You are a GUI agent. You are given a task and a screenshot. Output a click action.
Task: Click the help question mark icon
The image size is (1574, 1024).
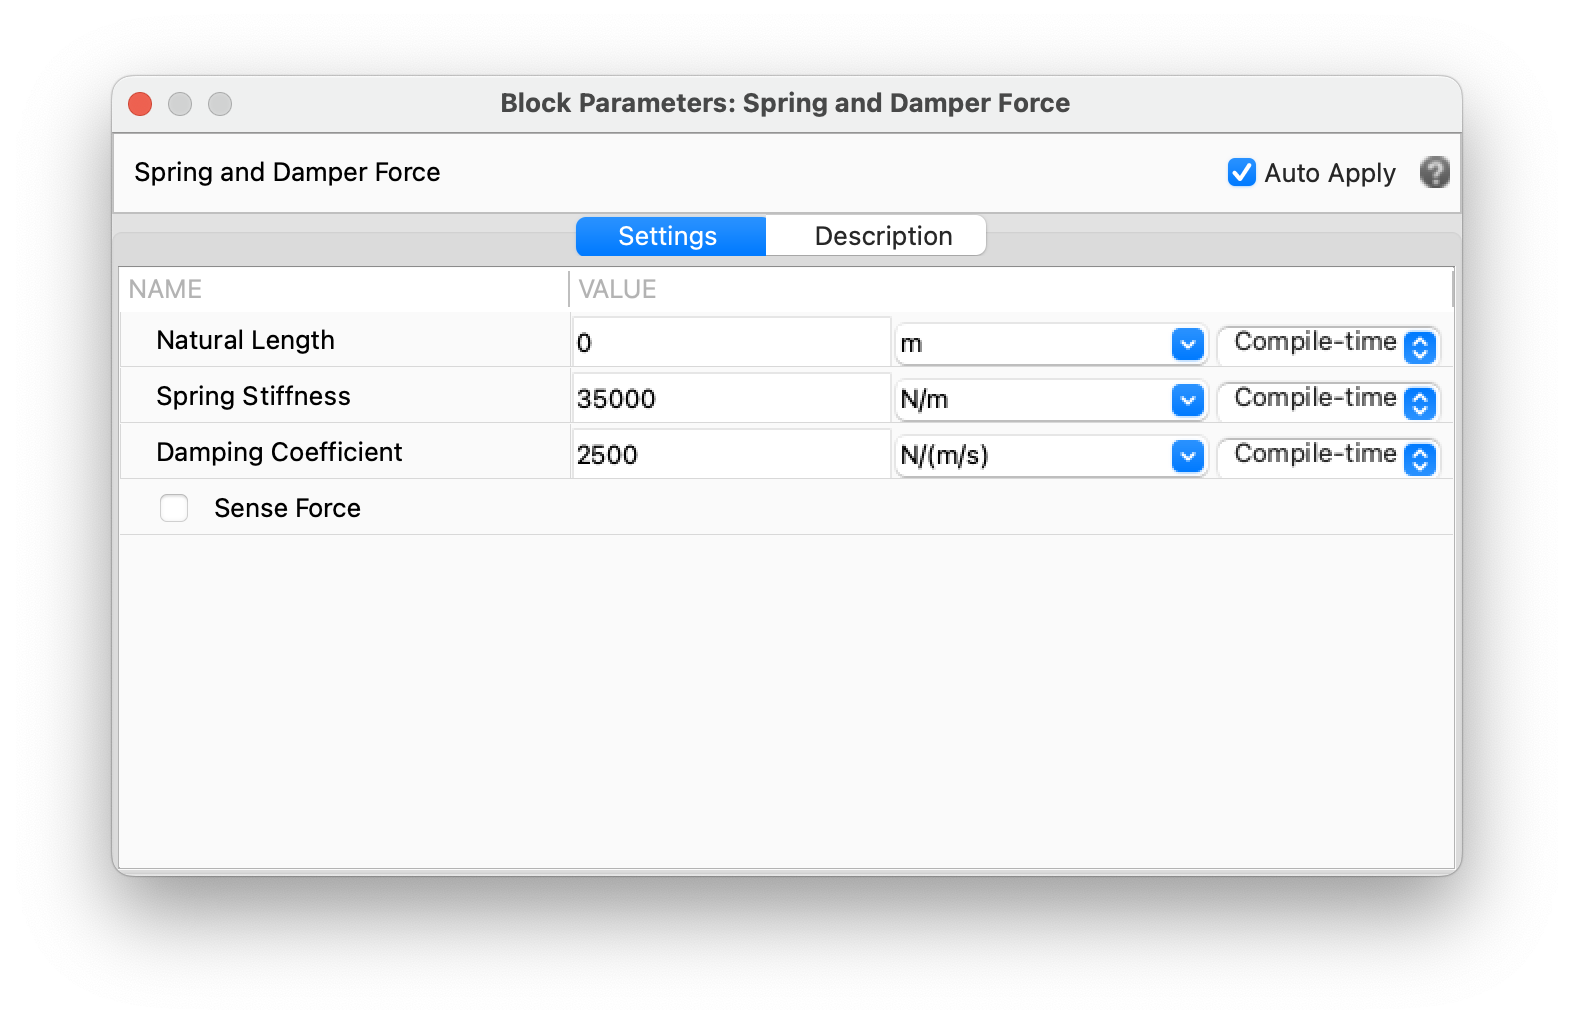(1434, 173)
